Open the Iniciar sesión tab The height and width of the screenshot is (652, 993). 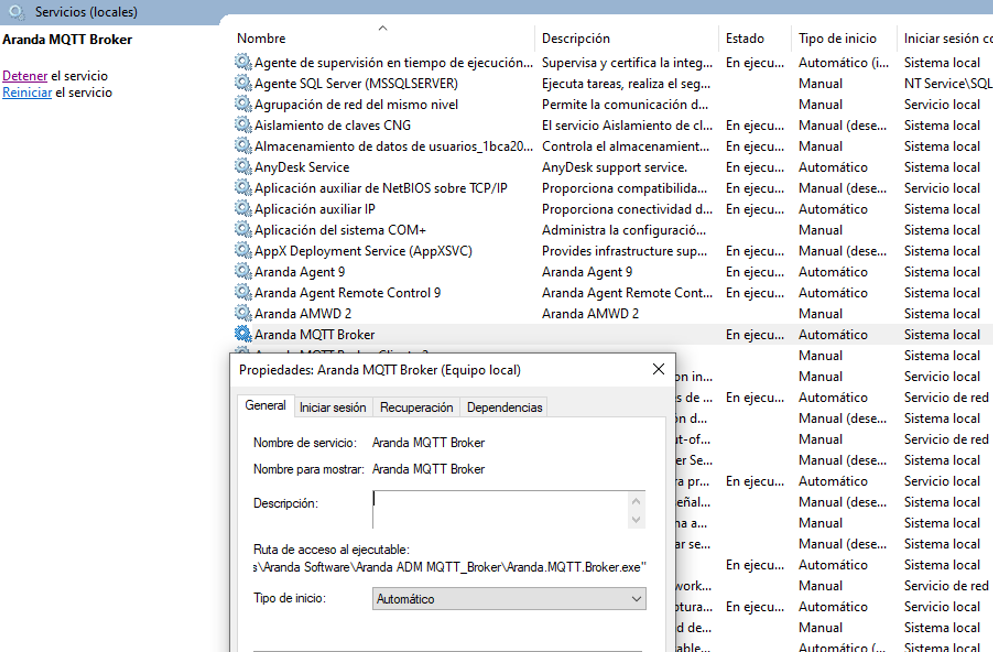click(333, 408)
